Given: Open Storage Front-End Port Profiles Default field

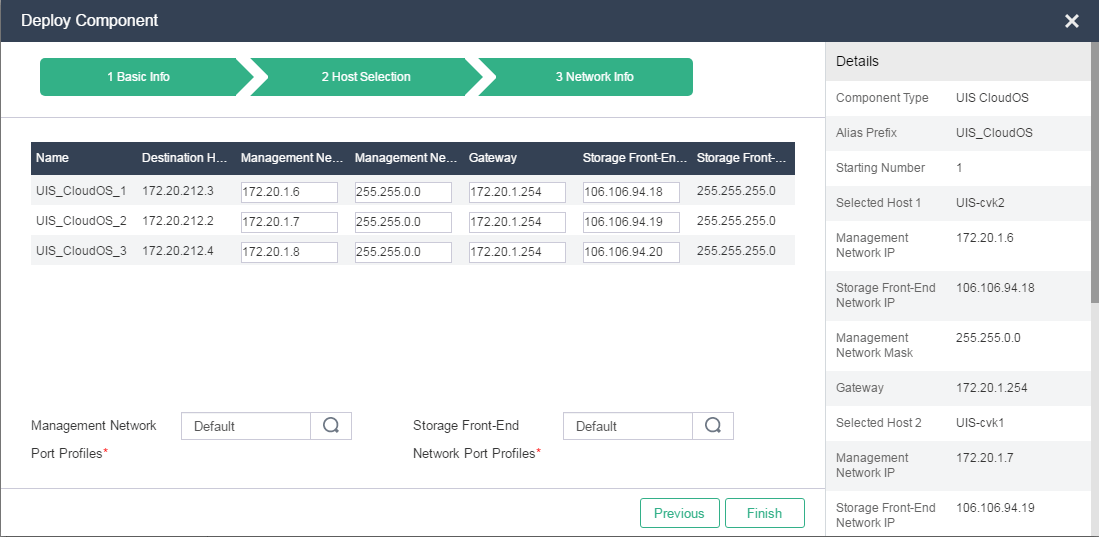Looking at the screenshot, I should coord(628,426).
